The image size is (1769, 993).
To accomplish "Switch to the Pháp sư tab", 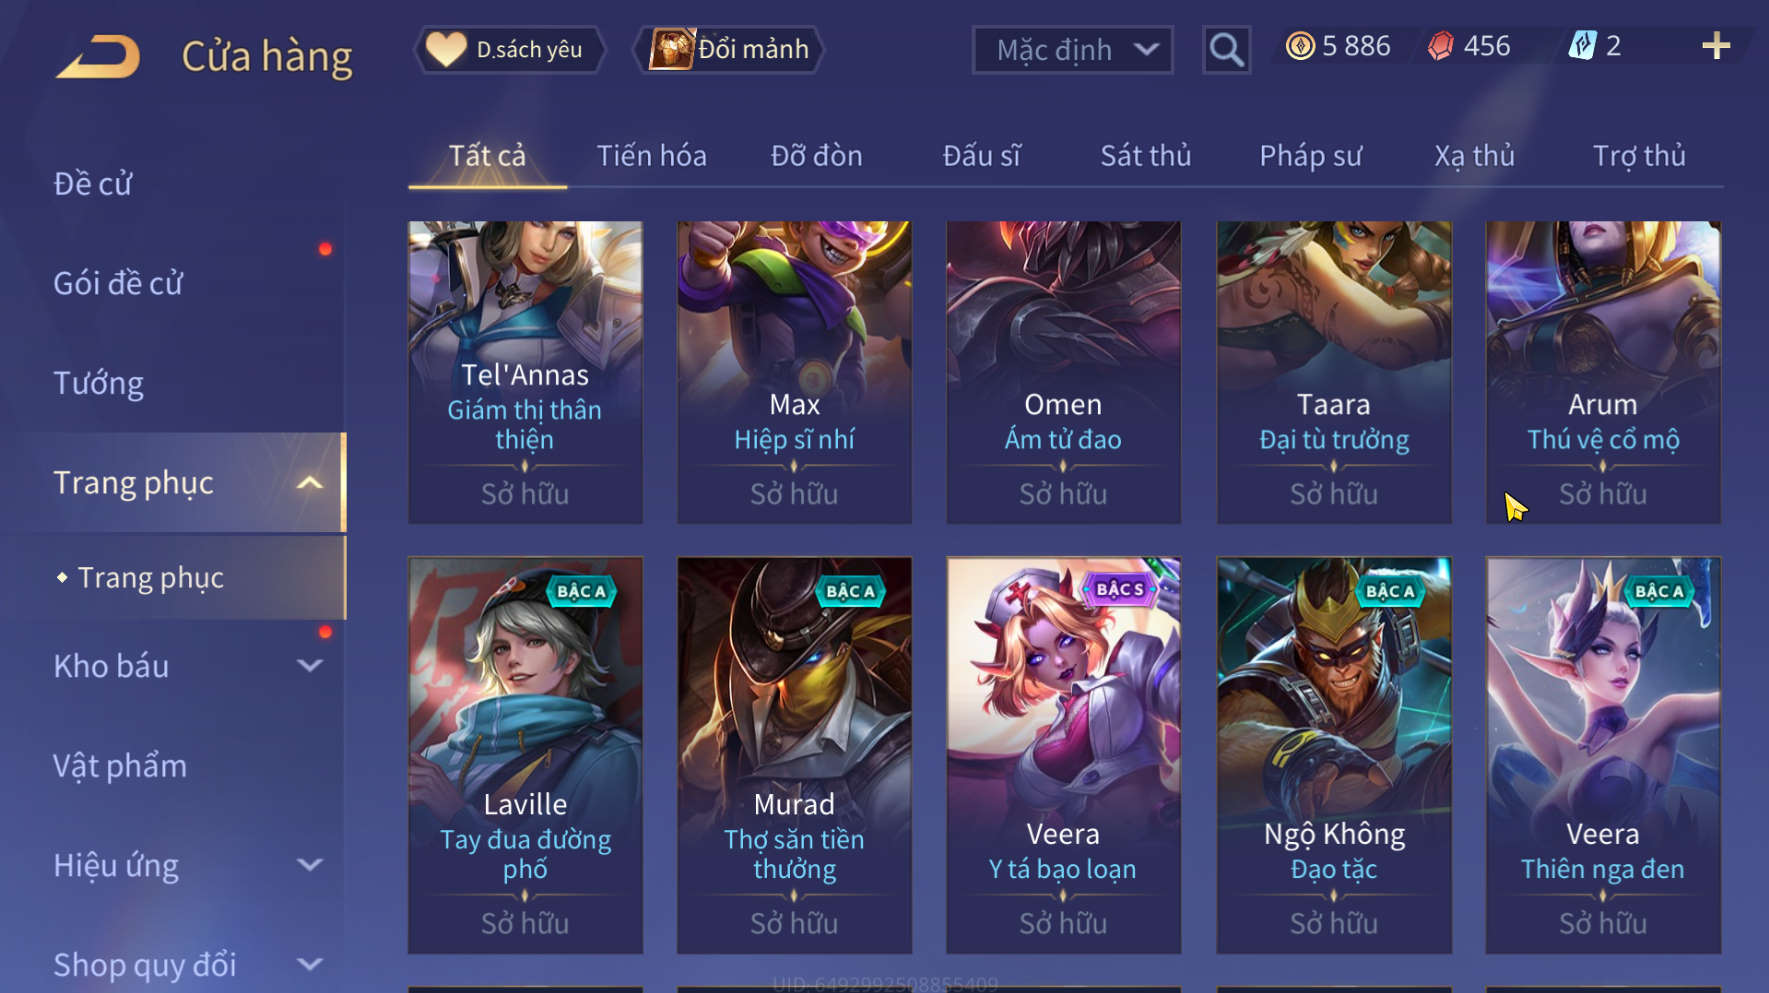I will (x=1311, y=156).
